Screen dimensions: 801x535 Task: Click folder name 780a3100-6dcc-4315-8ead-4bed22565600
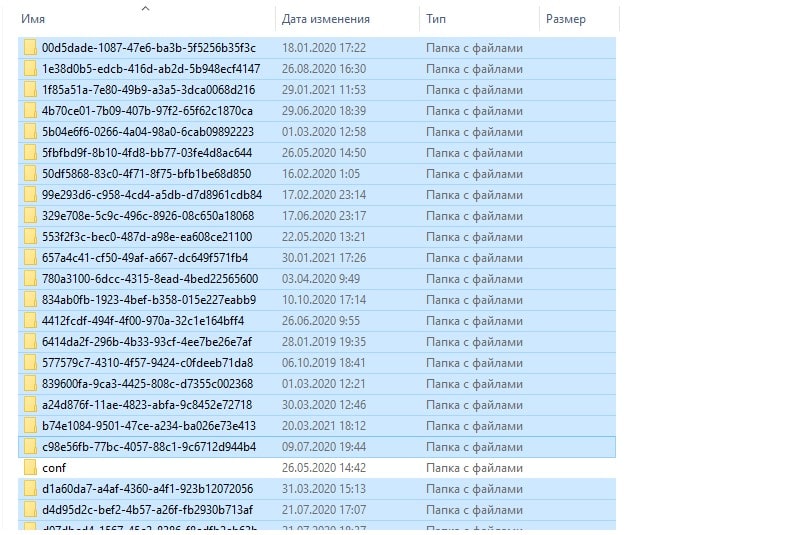click(150, 278)
